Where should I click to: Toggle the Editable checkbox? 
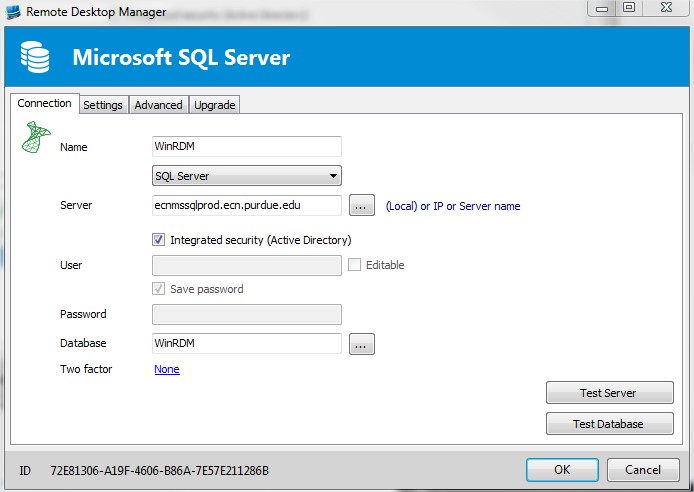[355, 265]
